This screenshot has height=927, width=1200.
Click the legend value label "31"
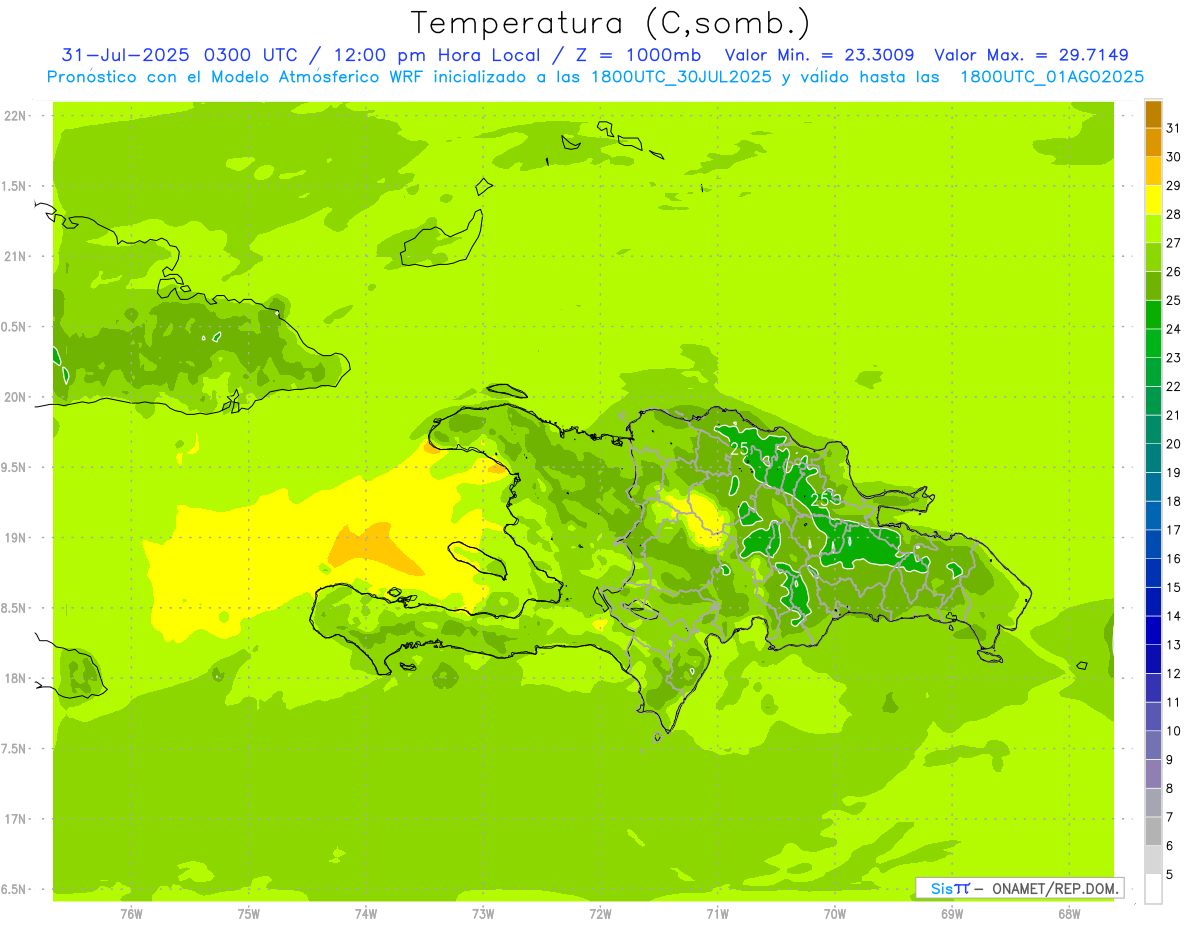[x=1174, y=128]
